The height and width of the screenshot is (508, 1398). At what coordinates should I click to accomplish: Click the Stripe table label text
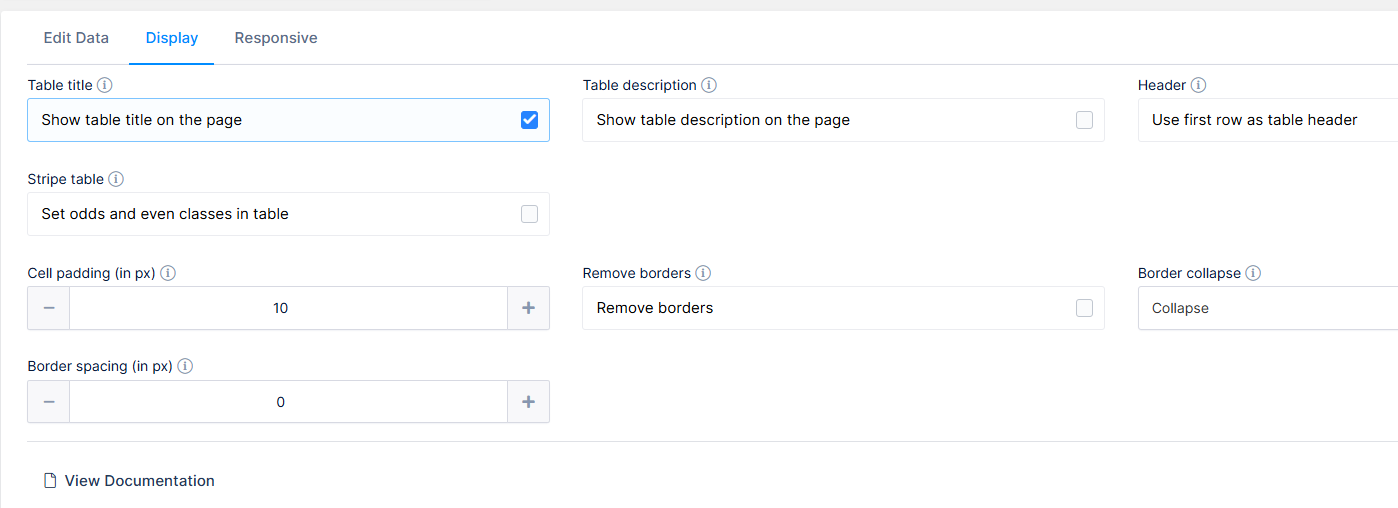[66, 180]
